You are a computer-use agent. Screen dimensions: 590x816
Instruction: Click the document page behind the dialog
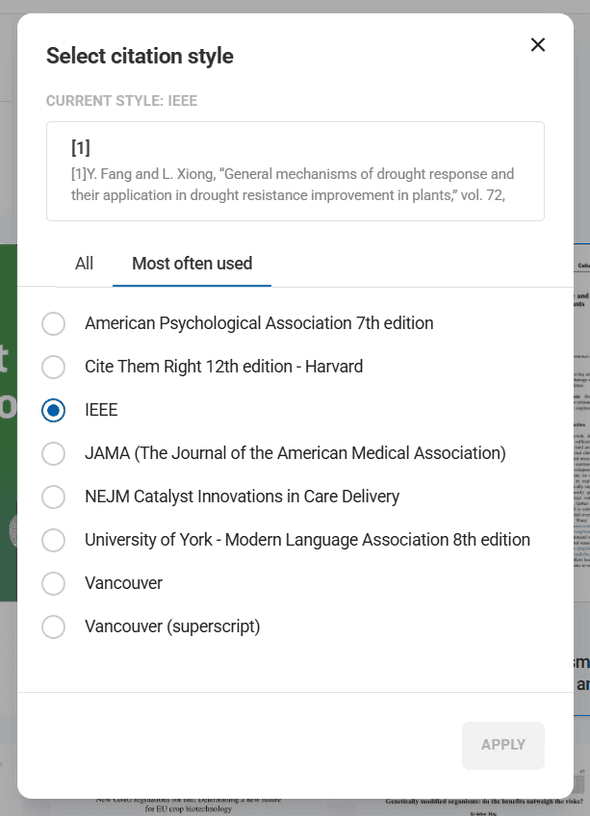[581, 420]
